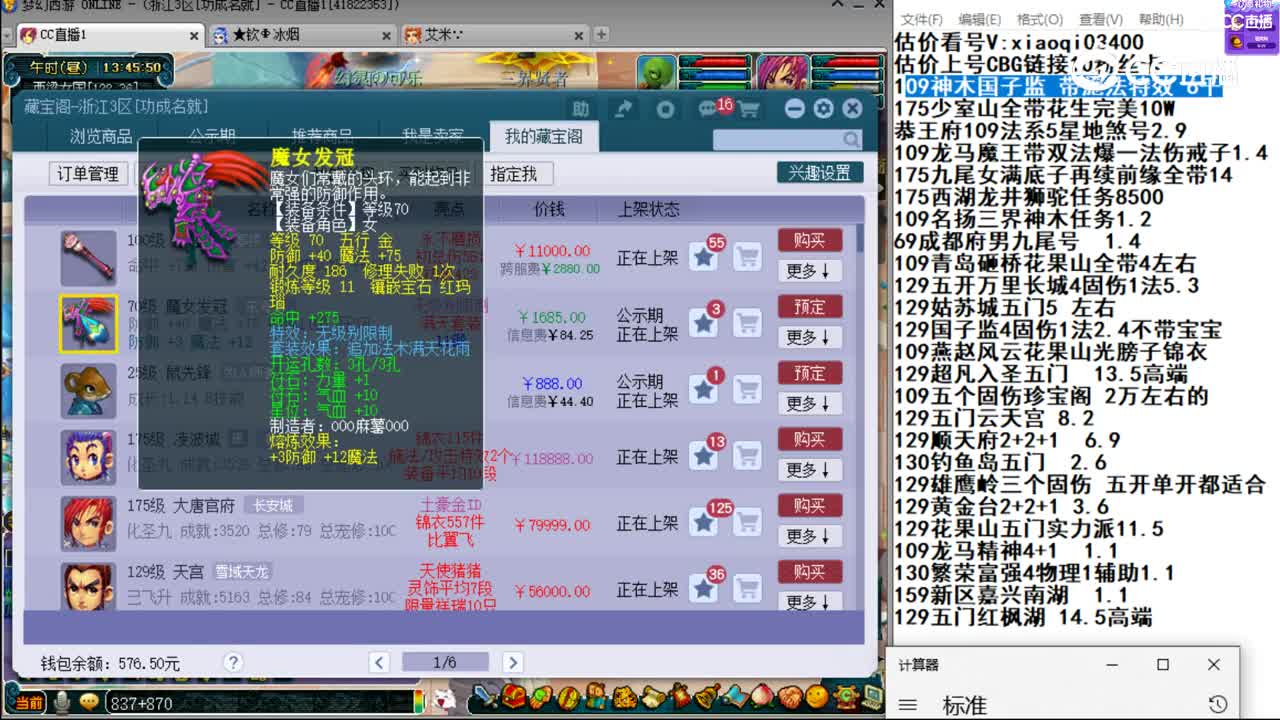Go to the next page arrow beside 1/6

pos(512,662)
